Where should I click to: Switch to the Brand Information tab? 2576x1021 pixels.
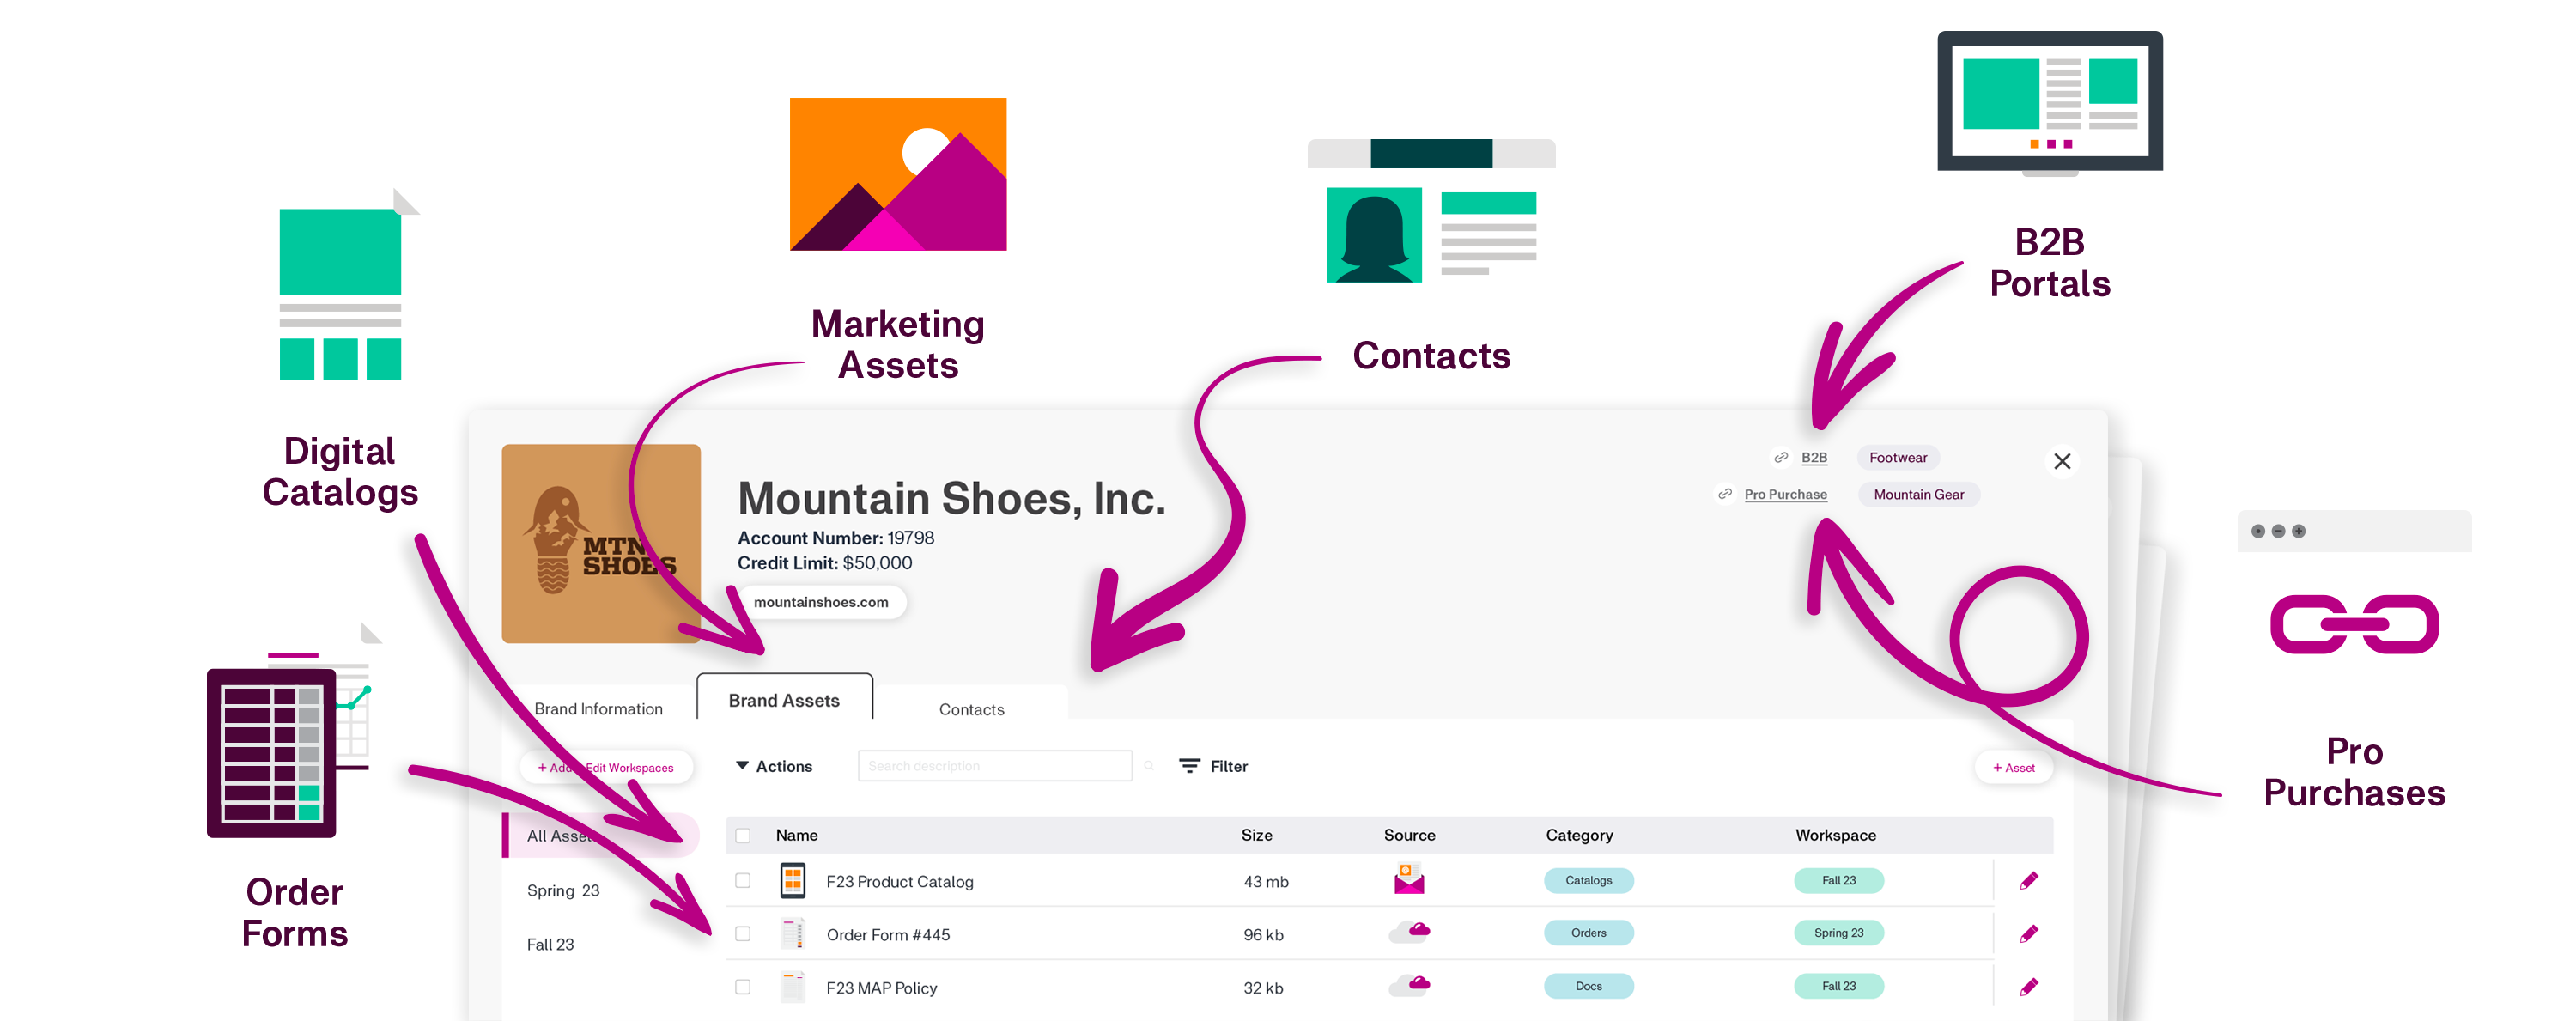click(598, 708)
